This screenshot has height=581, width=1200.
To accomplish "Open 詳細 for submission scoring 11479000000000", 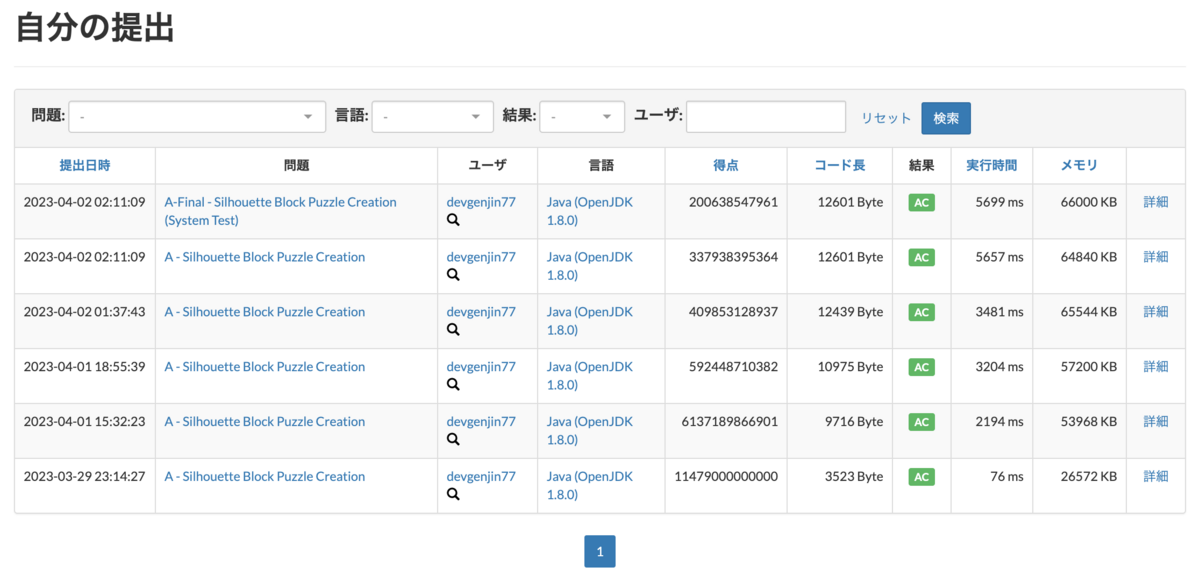I will click(1156, 477).
